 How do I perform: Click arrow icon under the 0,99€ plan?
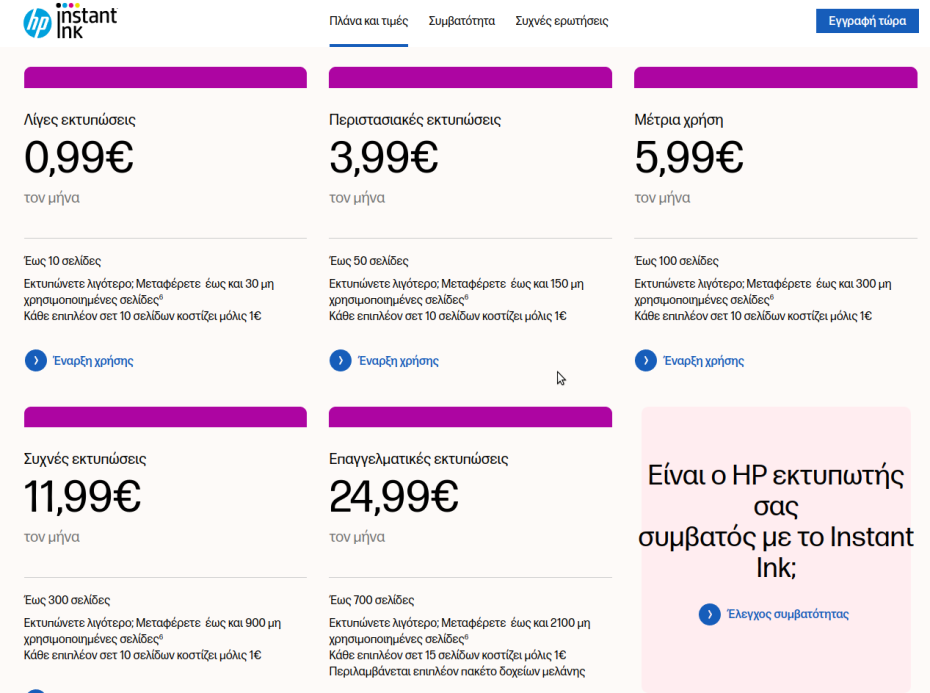click(35, 360)
